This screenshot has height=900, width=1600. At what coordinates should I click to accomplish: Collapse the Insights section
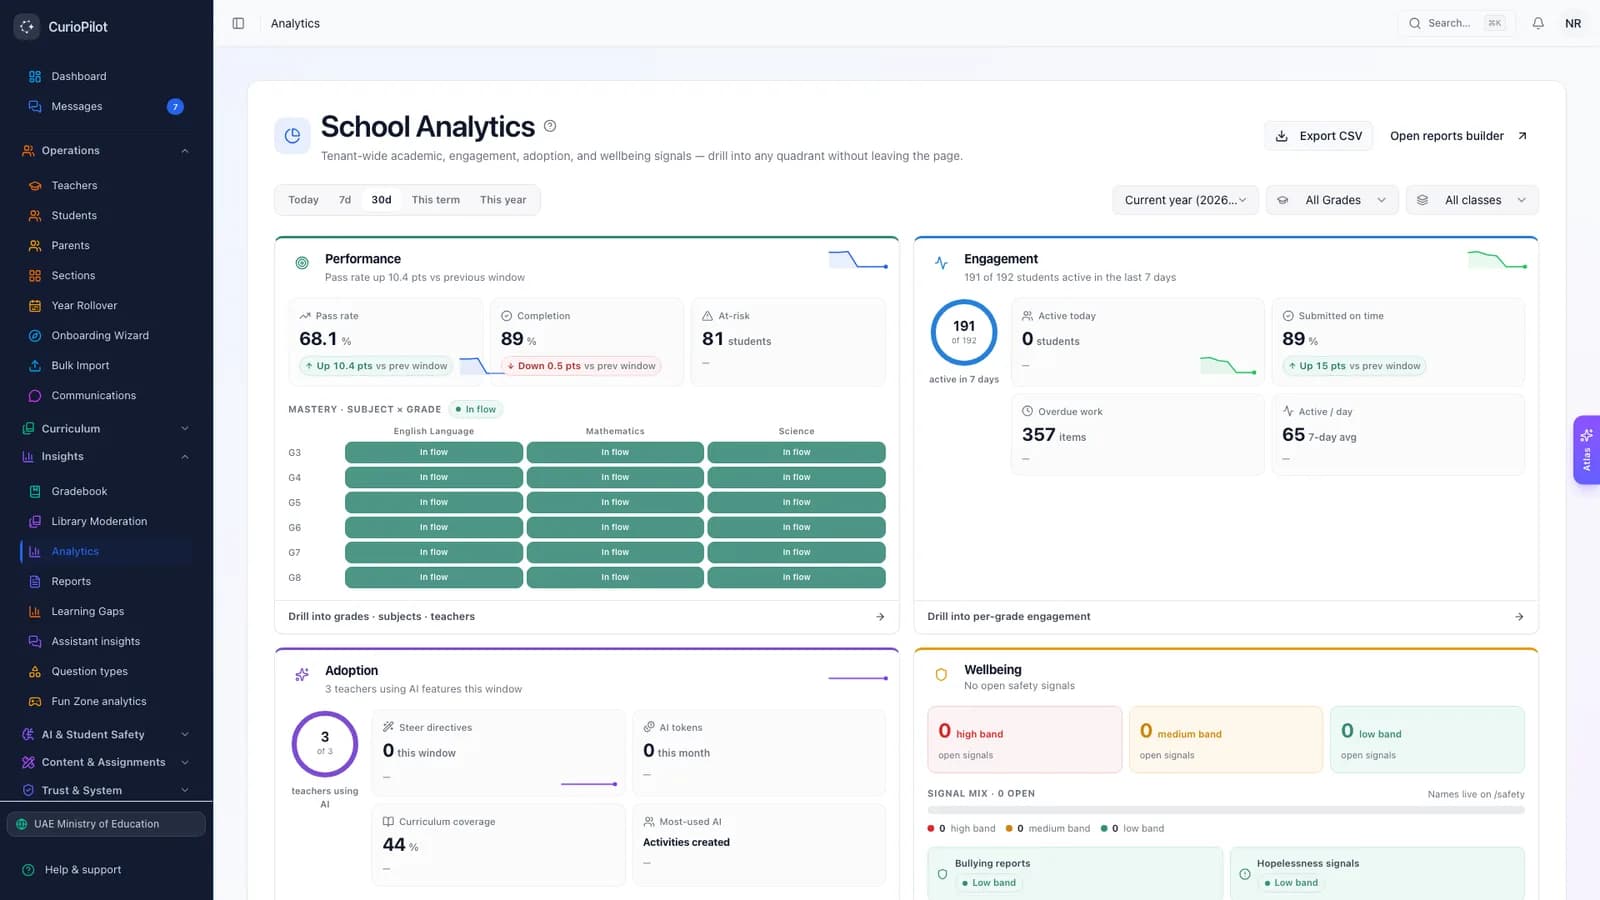tap(106, 456)
